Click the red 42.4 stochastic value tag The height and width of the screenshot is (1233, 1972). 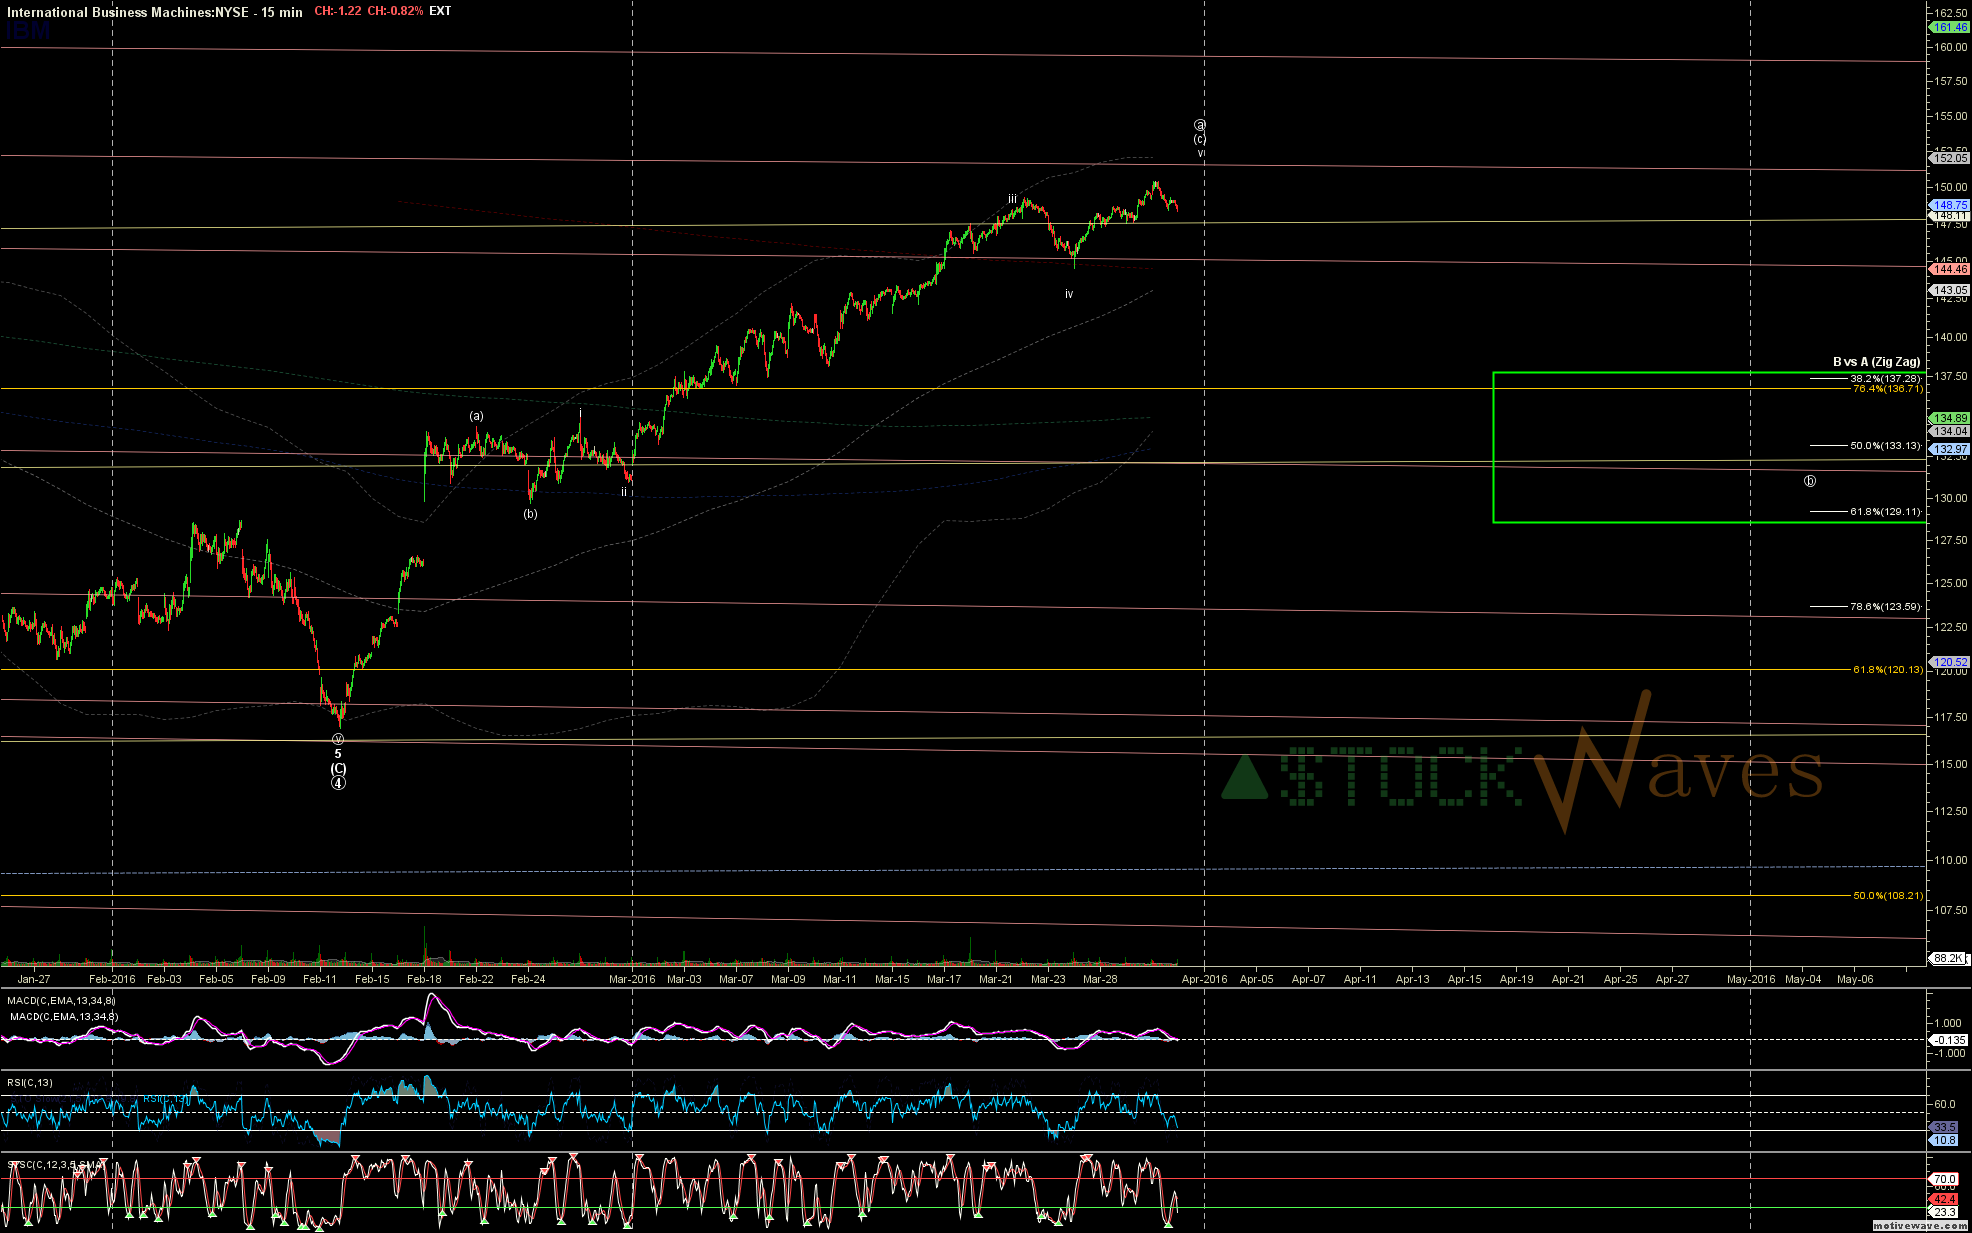pos(1943,1199)
